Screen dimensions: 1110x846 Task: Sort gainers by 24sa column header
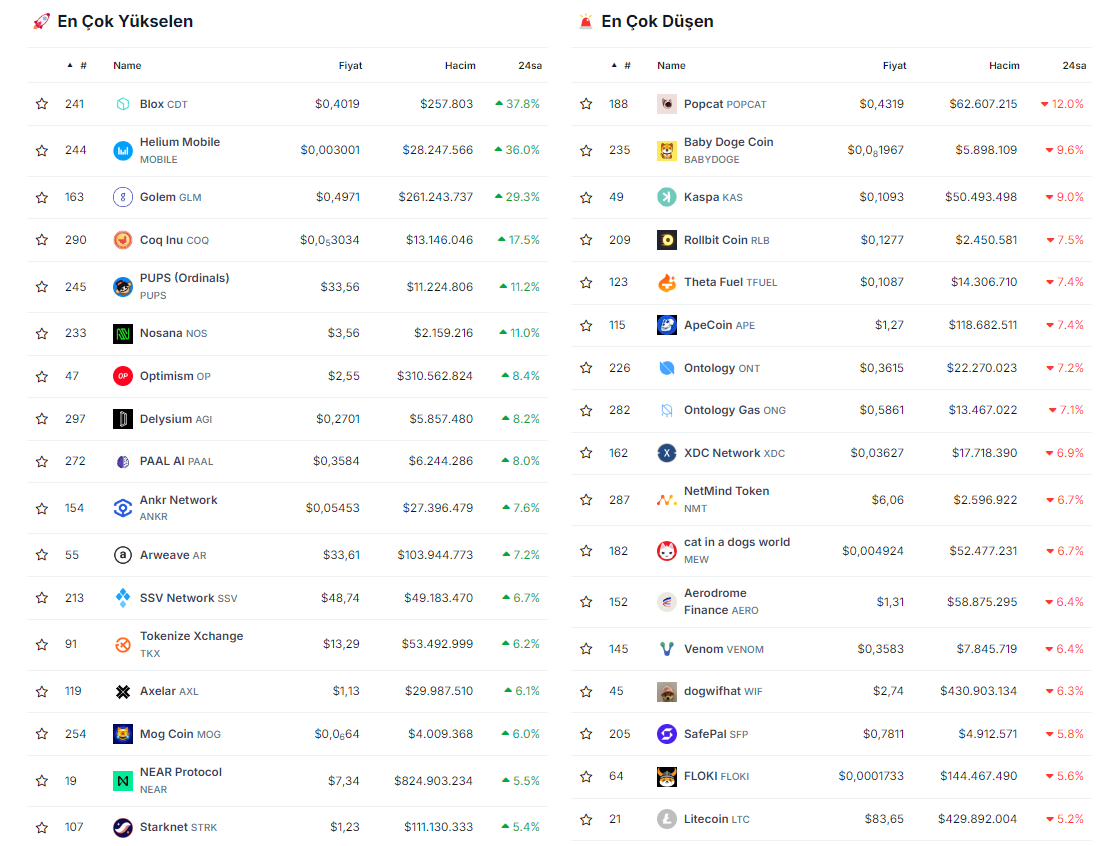529,66
